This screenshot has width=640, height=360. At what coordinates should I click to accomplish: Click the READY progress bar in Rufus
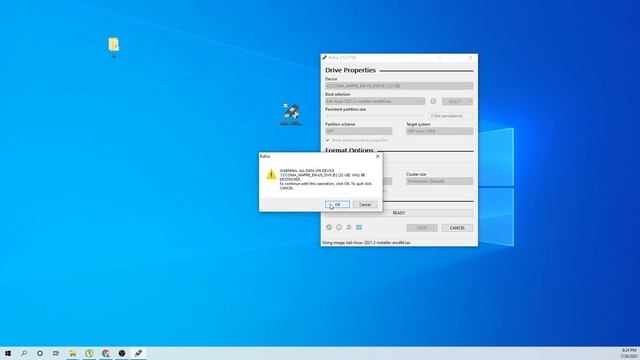(x=399, y=213)
